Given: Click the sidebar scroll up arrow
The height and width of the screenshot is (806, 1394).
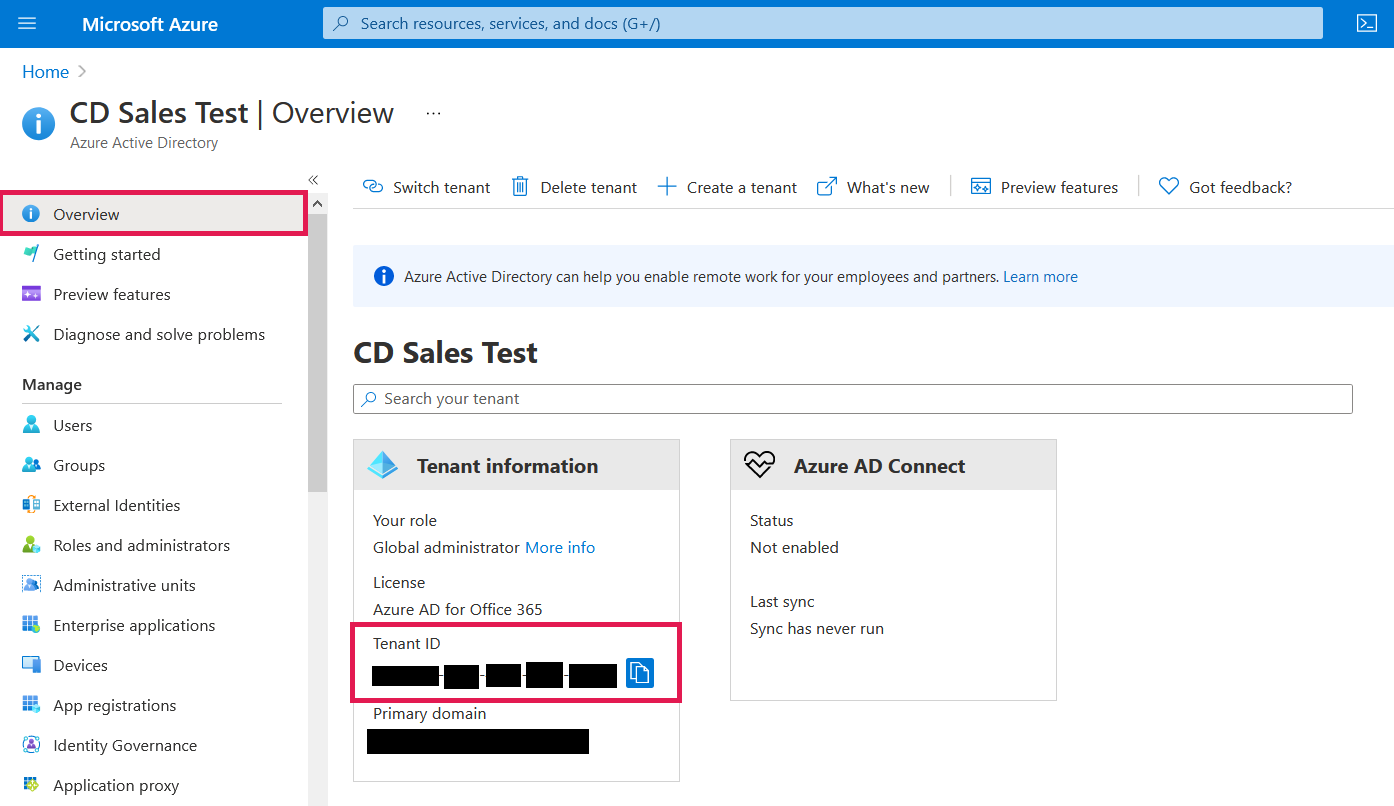Looking at the screenshot, I should pos(318,204).
